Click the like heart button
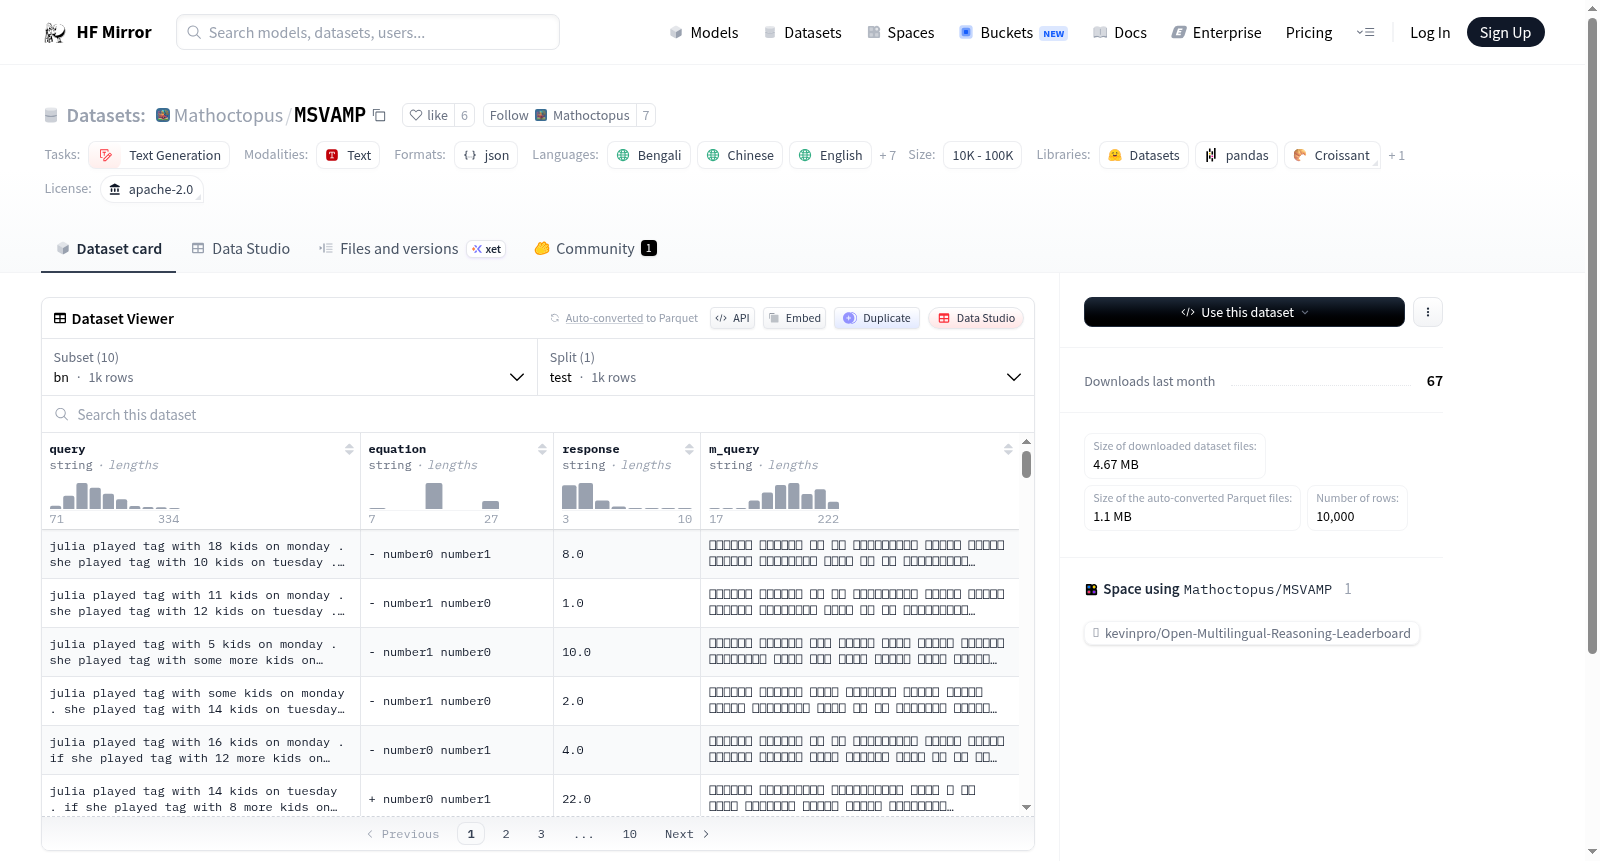The image size is (1600, 861). pos(428,115)
